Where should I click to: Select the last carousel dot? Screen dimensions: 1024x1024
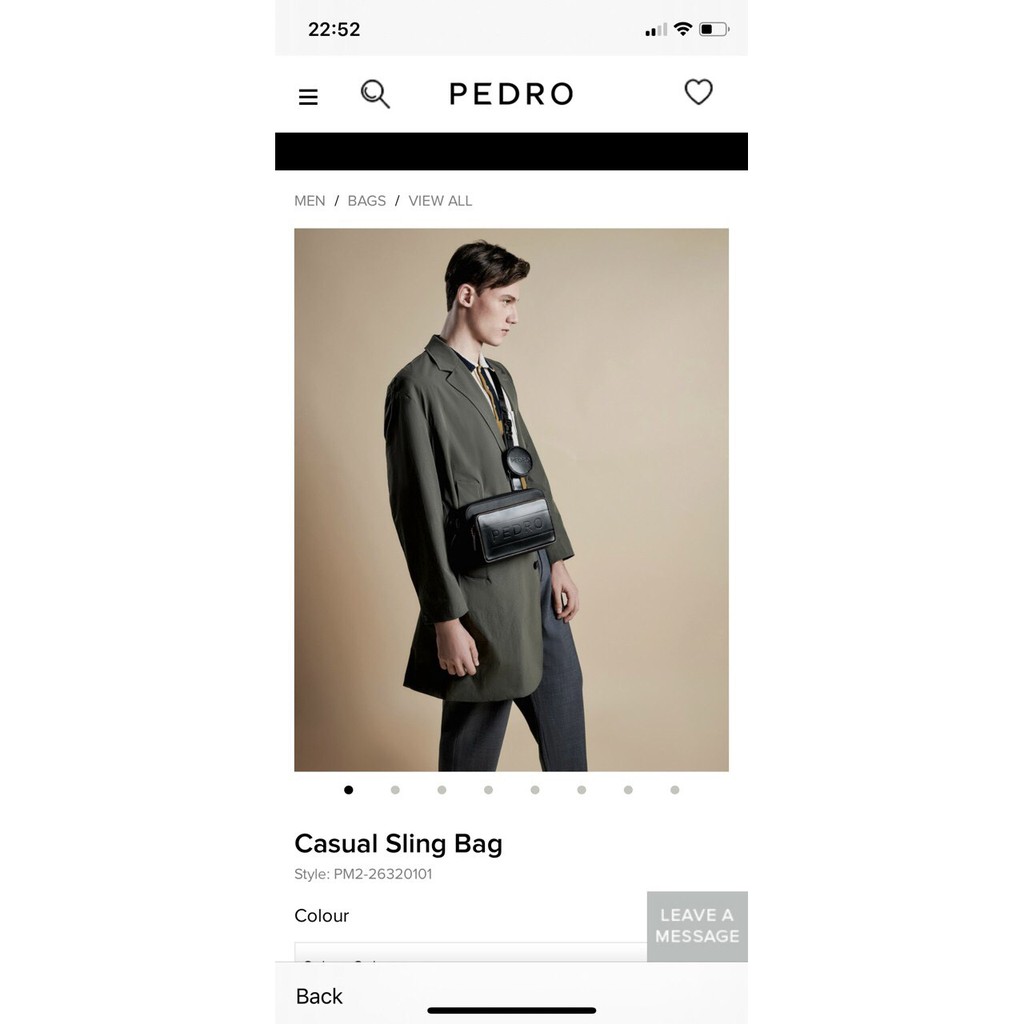(x=675, y=790)
